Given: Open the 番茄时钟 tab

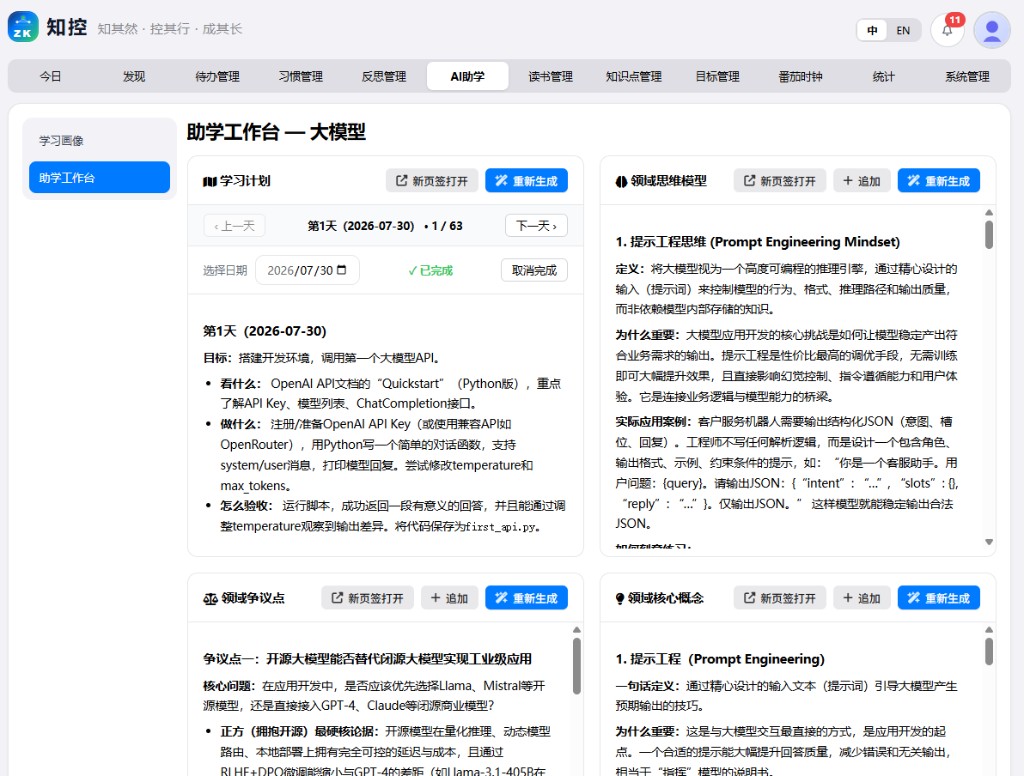Looking at the screenshot, I should 800,76.
